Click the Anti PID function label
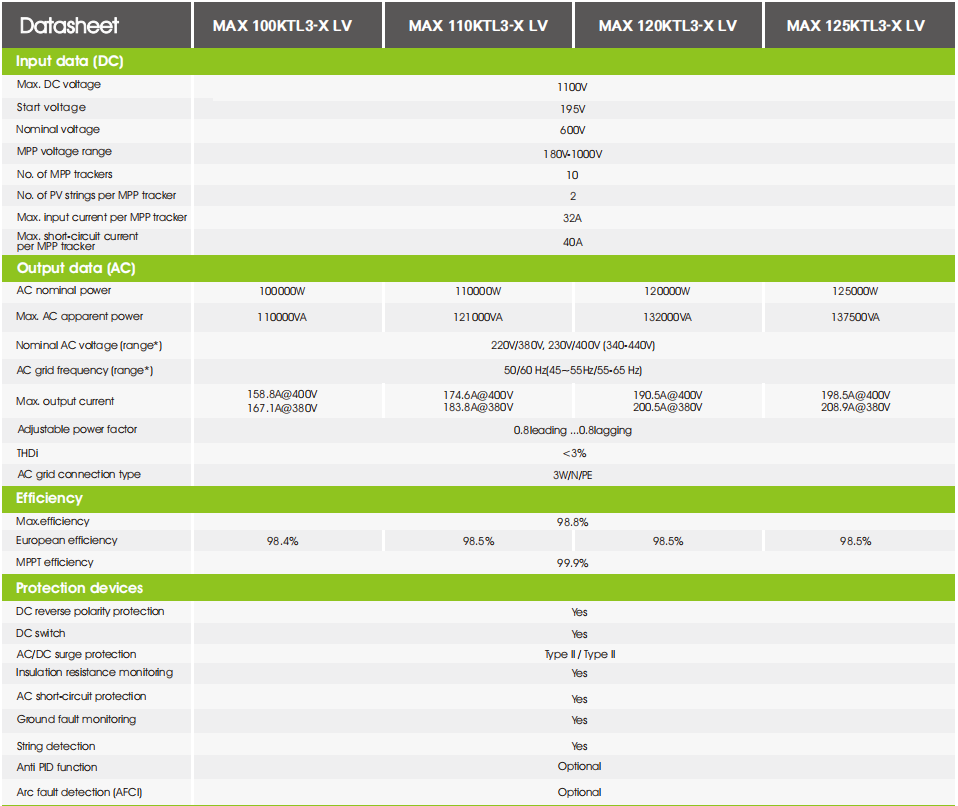 pyautogui.click(x=57, y=768)
